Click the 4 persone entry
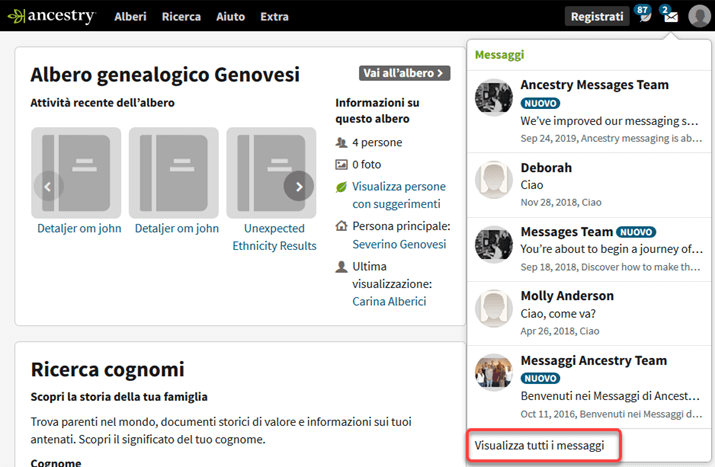The image size is (715, 467). (x=377, y=142)
